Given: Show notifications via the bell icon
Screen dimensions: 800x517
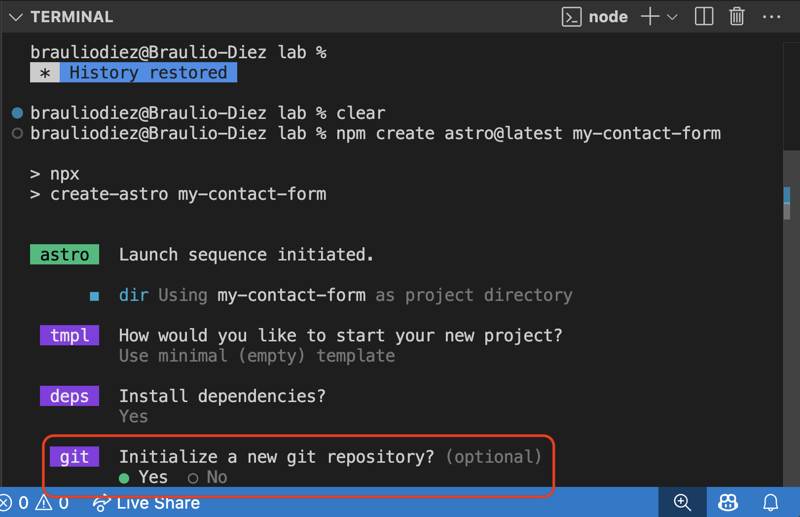Looking at the screenshot, I should pos(771,503).
